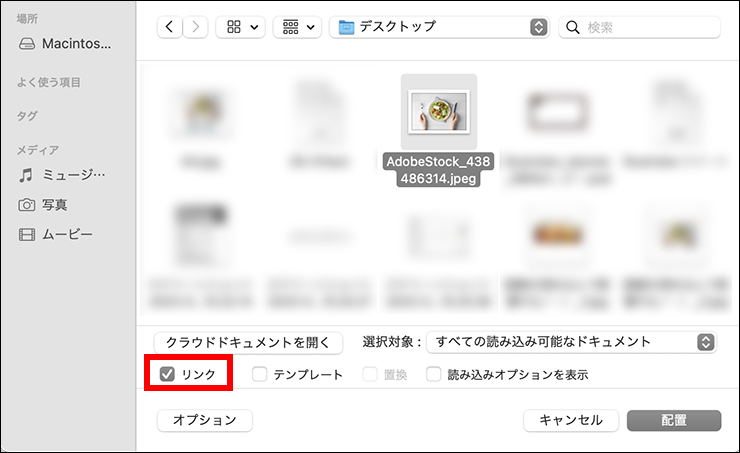Uncheck the リンク checkbox

(x=167, y=374)
